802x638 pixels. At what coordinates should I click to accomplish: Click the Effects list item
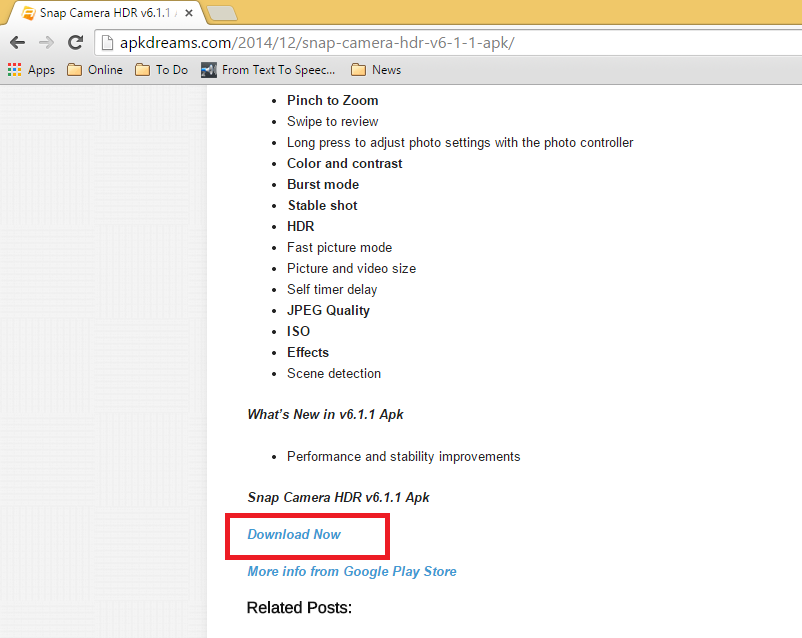coord(307,353)
